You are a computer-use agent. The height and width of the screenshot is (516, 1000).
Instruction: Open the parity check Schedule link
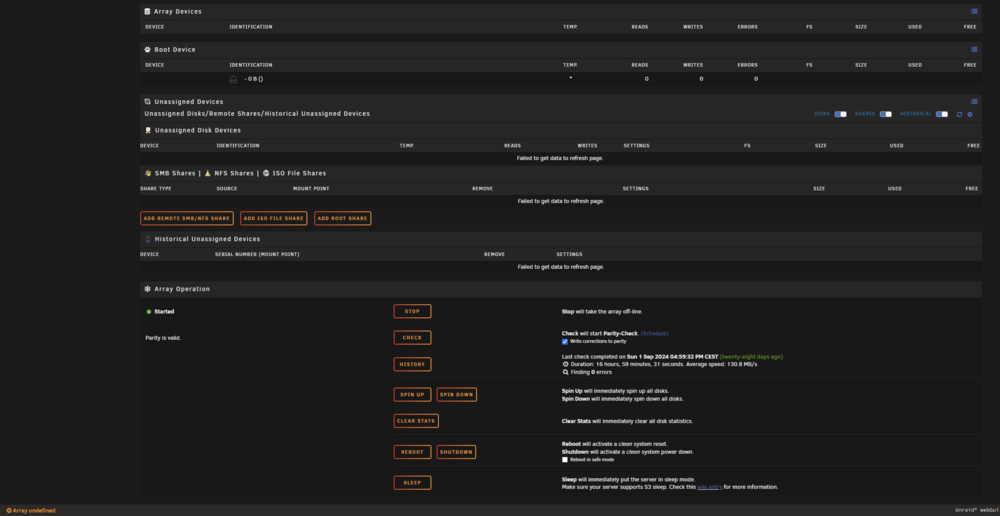(x=654, y=334)
